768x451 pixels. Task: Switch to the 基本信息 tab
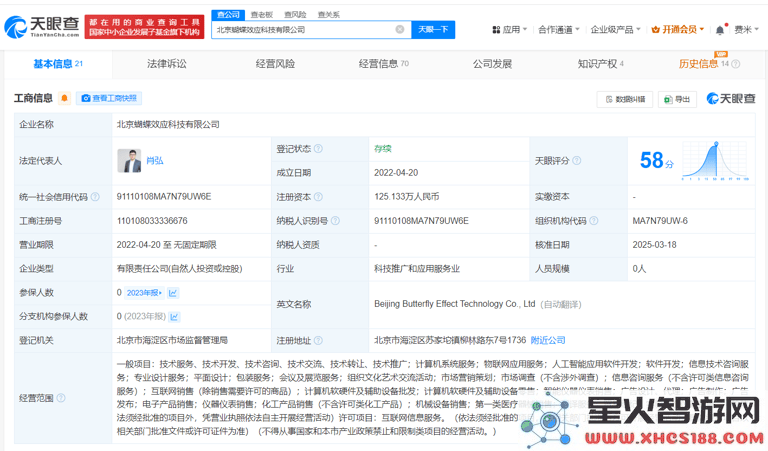(58, 64)
